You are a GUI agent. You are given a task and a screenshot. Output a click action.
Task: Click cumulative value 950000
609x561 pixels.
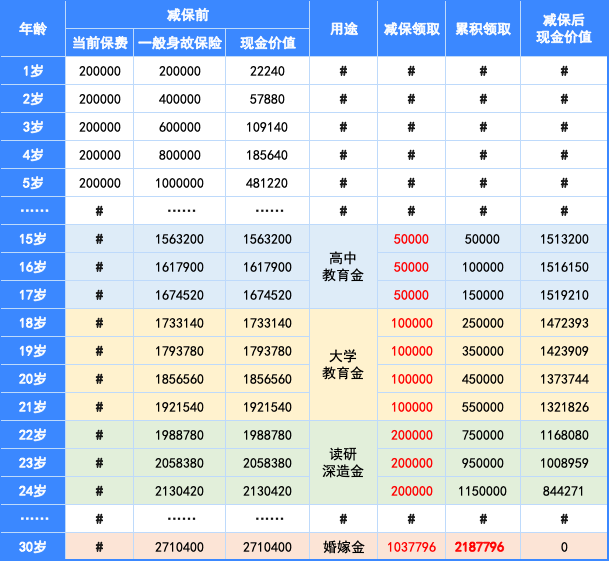tap(483, 463)
